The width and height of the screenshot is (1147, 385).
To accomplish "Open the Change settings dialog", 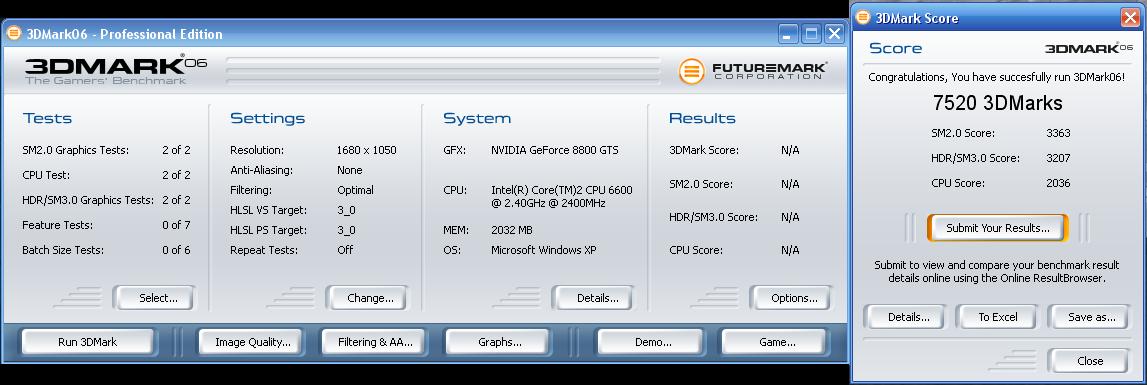I will point(367,298).
